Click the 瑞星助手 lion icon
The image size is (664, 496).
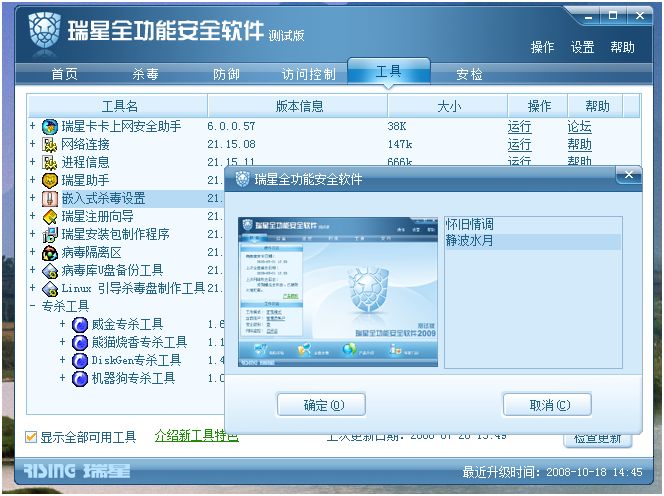click(50, 181)
